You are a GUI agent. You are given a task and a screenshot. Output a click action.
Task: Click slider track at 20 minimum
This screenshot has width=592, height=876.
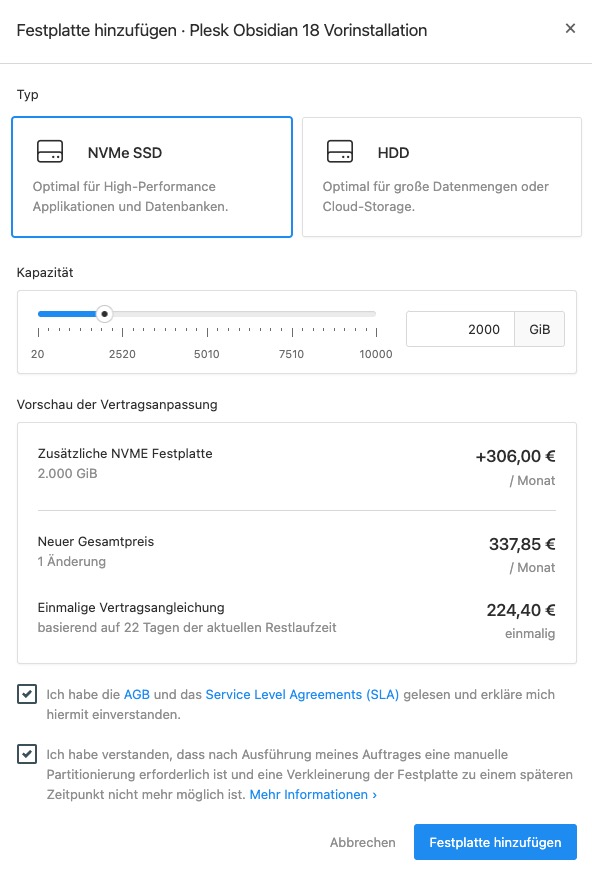[x=39, y=314]
